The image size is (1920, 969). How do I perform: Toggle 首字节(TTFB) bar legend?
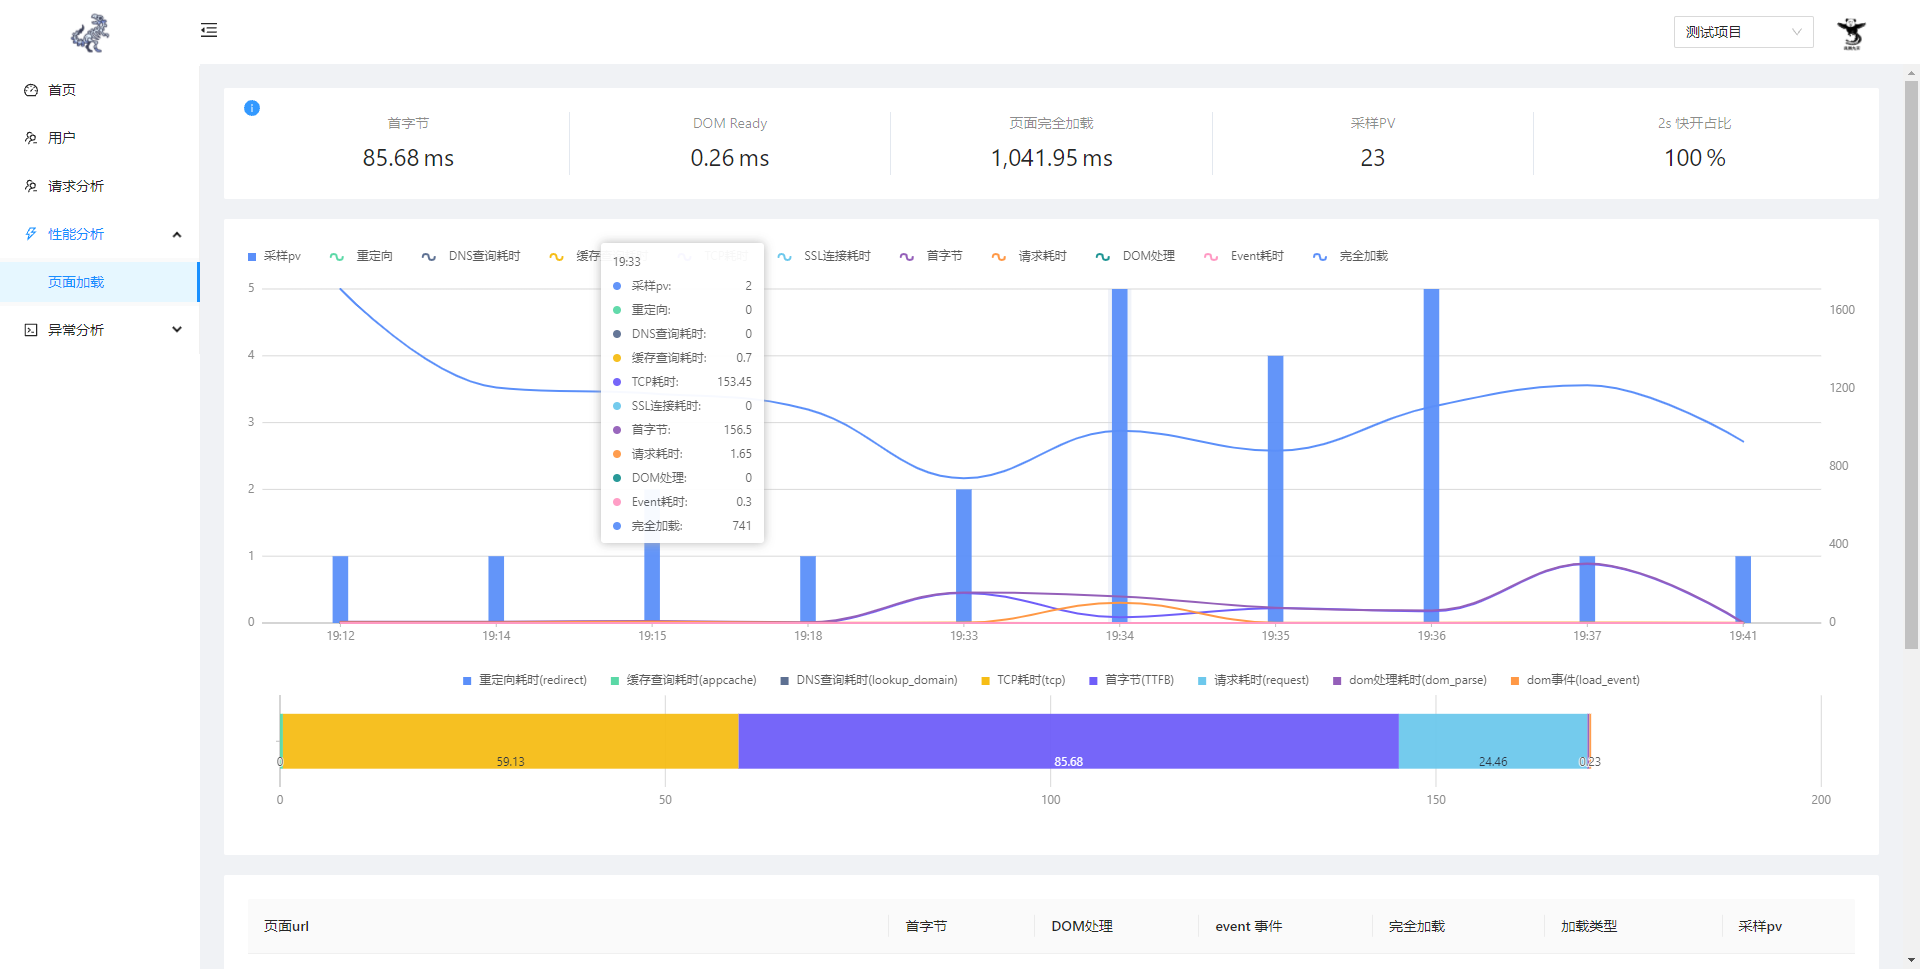click(x=1132, y=680)
